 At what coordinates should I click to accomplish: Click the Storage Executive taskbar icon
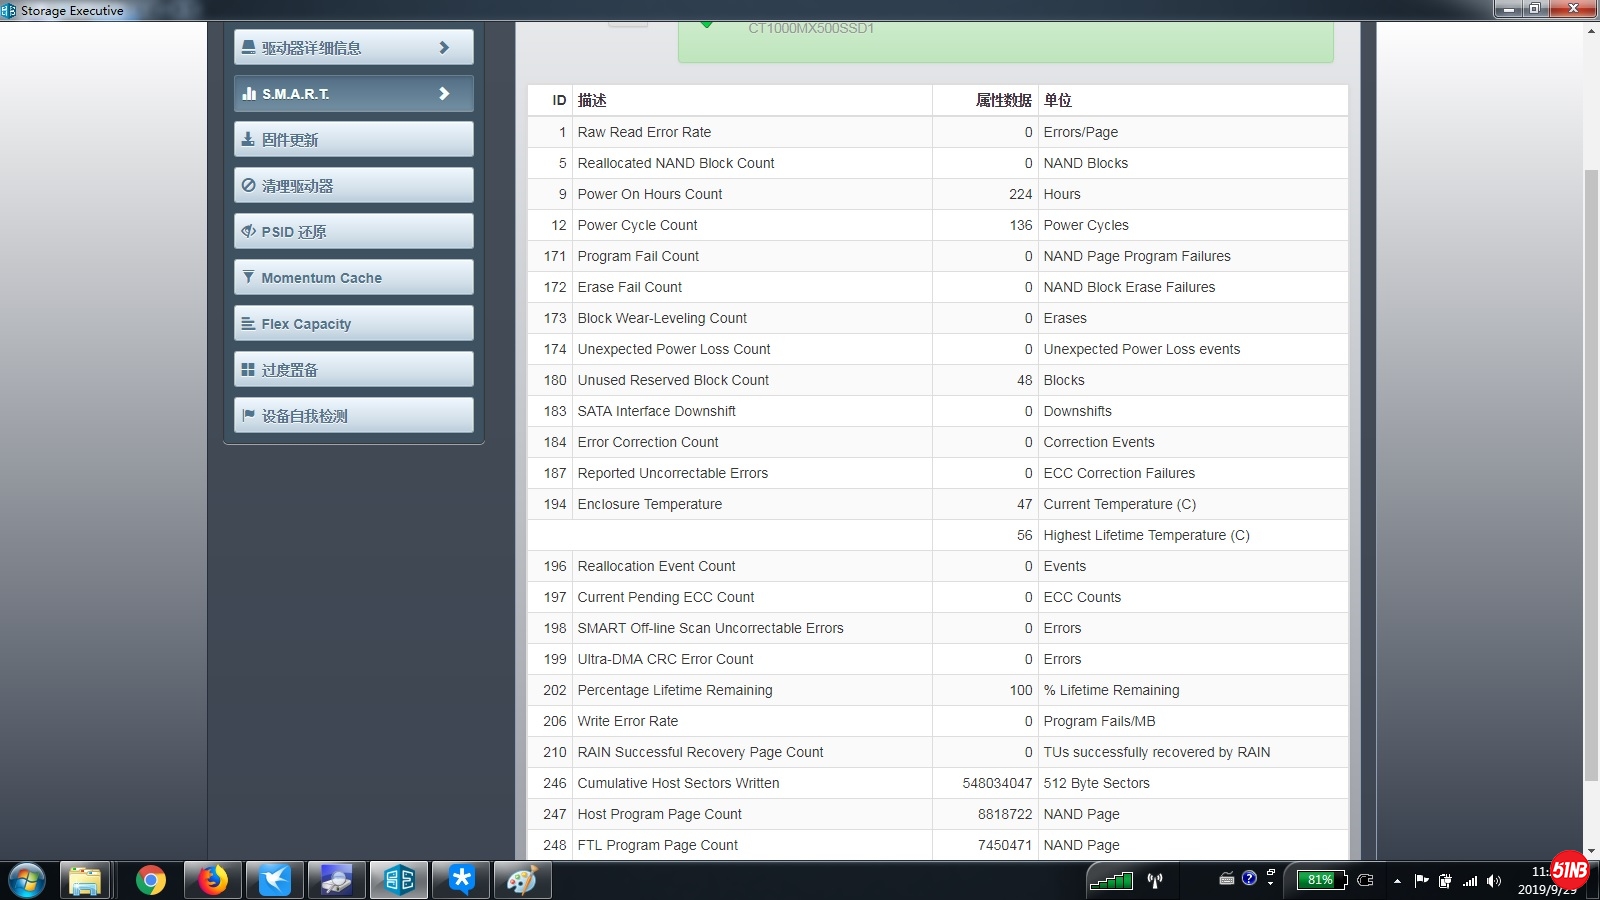(x=399, y=880)
